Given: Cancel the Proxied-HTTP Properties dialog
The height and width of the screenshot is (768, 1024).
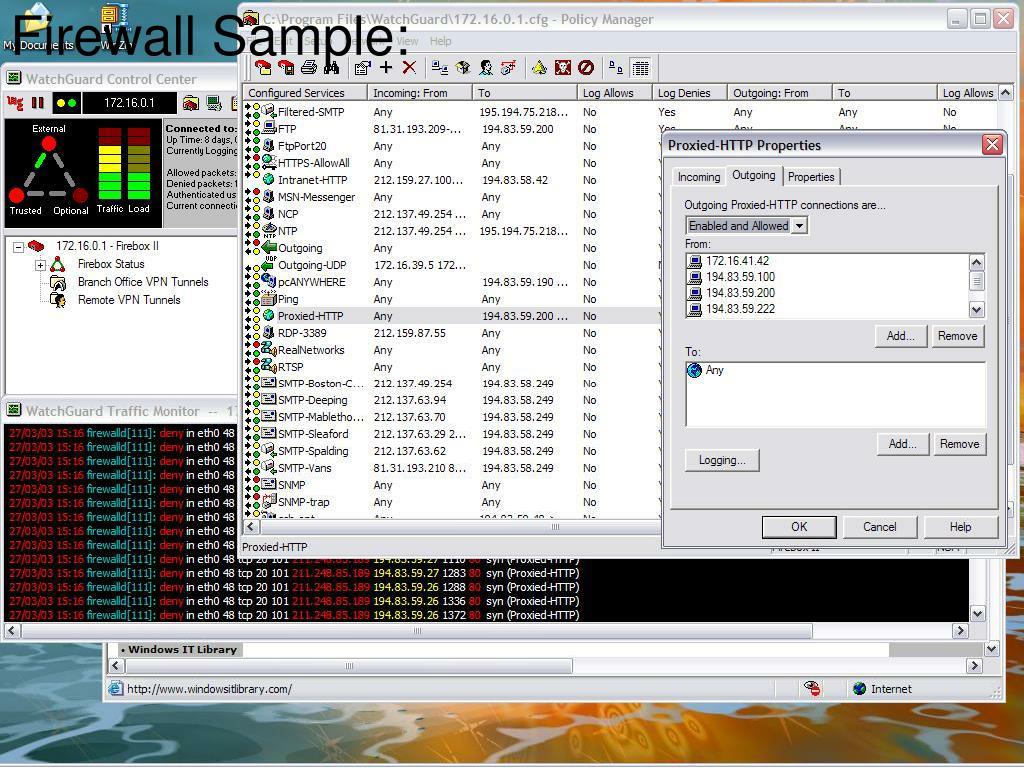Looking at the screenshot, I should 880,526.
